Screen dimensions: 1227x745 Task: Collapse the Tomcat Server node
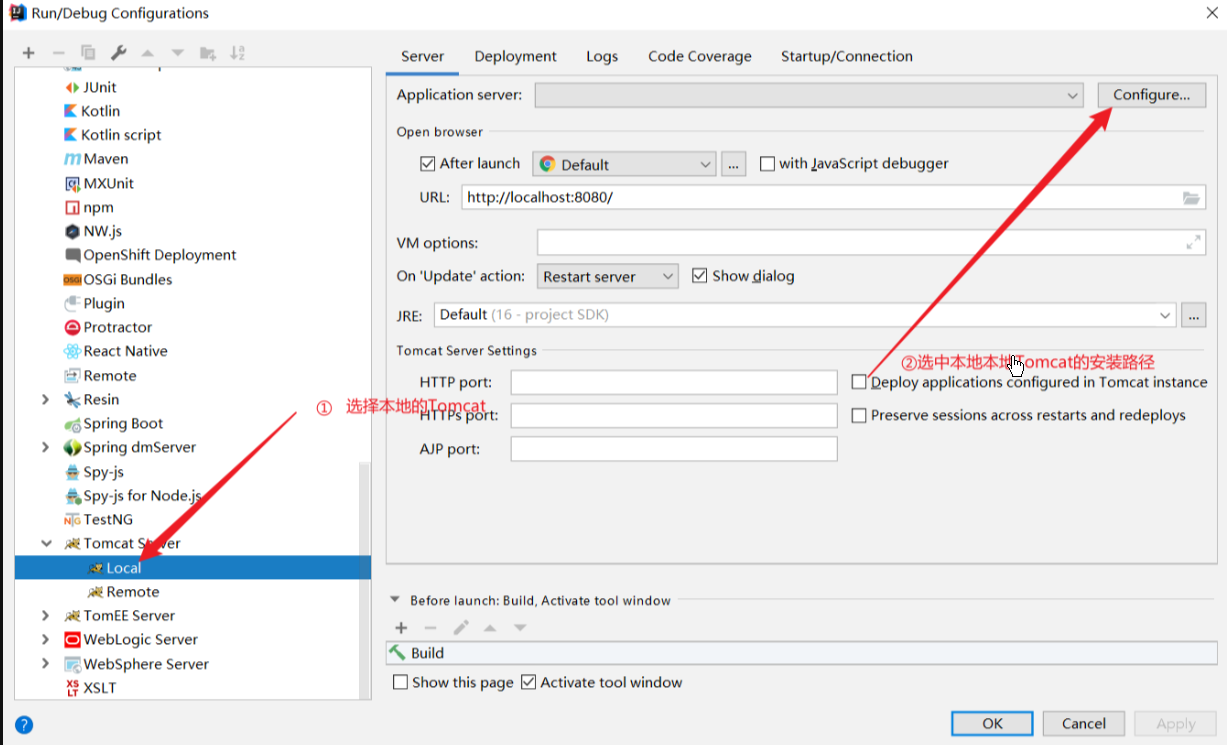(x=45, y=543)
